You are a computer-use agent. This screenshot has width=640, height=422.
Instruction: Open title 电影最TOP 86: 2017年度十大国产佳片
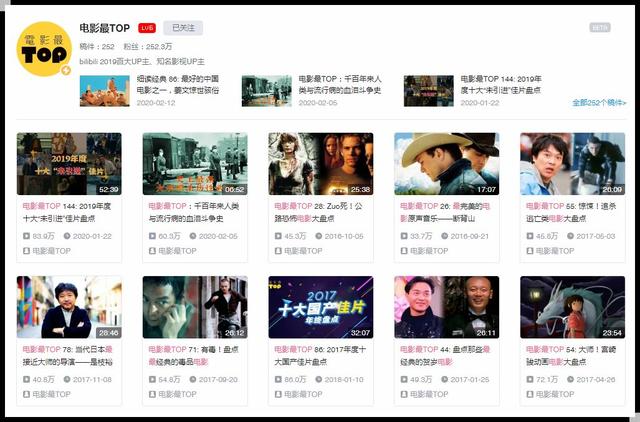[320, 355]
